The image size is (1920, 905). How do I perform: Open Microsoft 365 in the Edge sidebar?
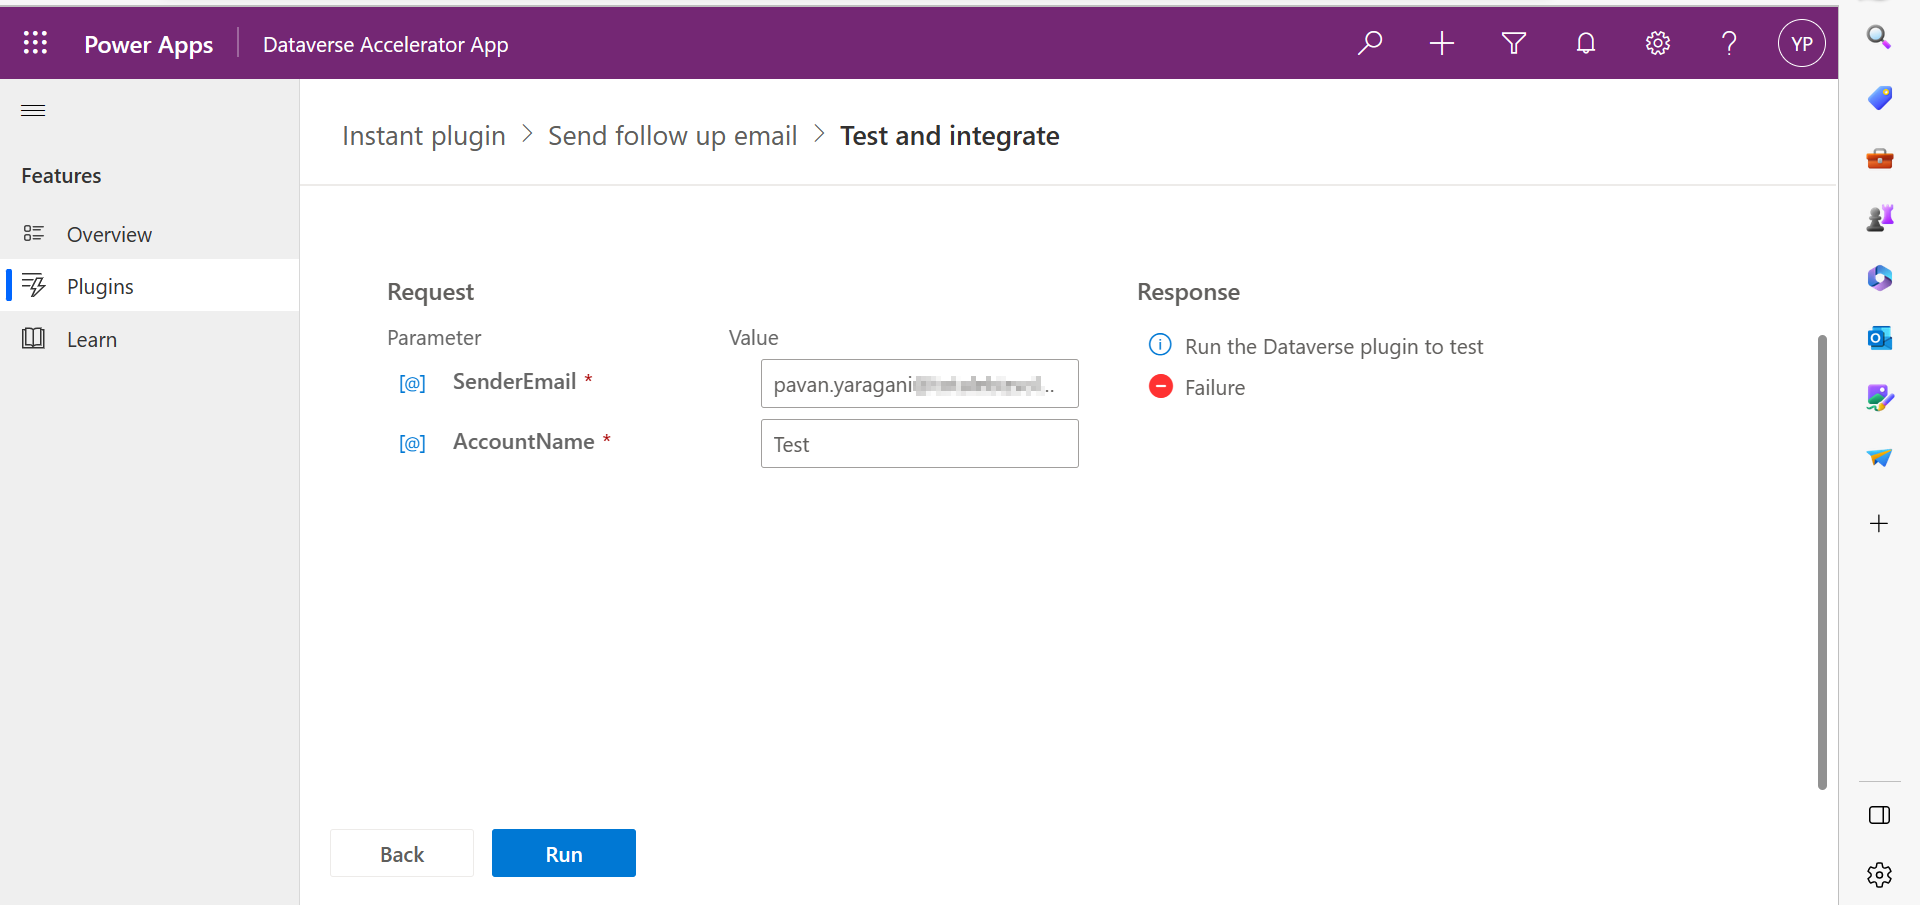[x=1880, y=278]
